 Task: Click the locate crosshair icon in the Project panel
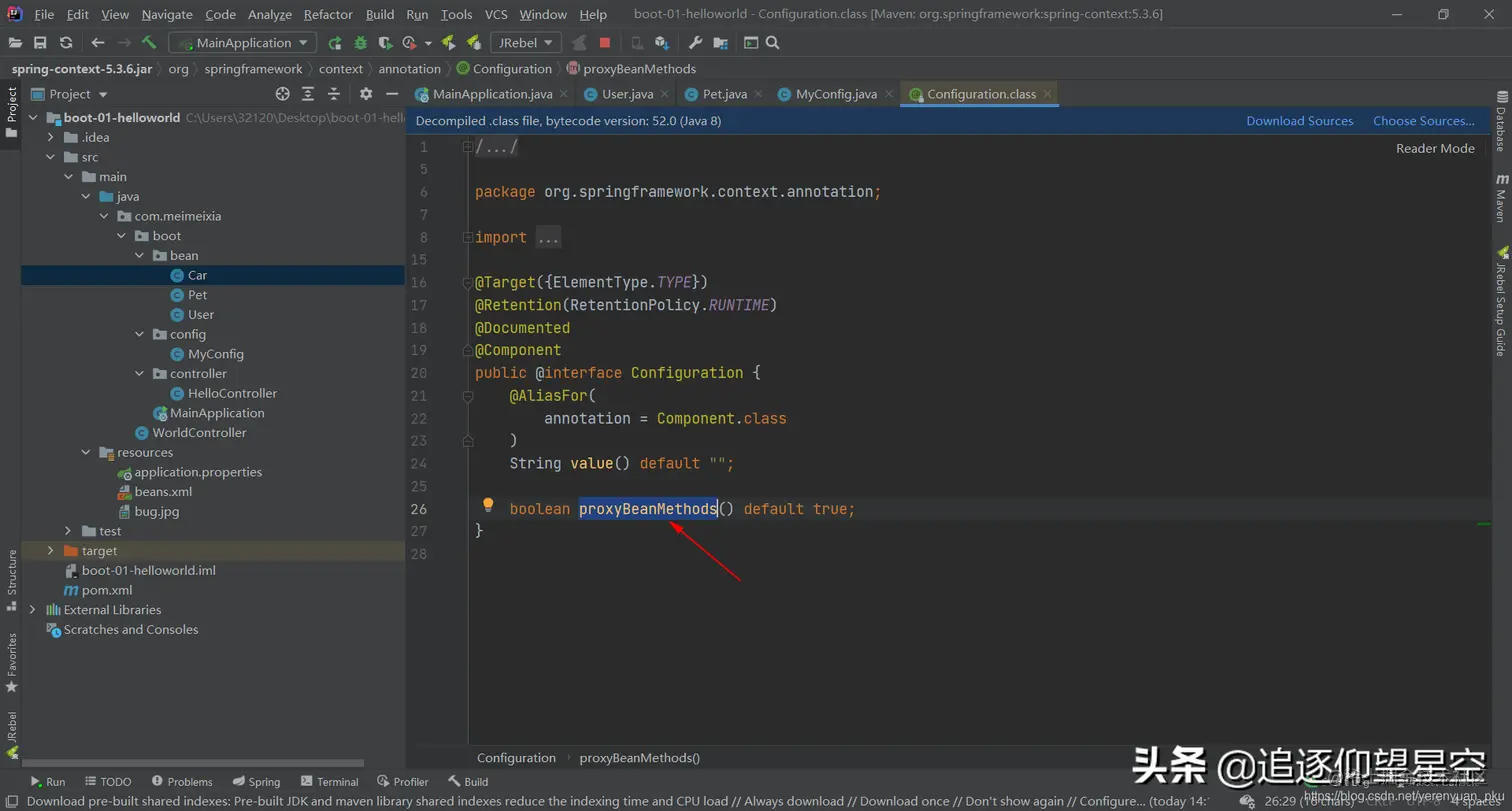(x=282, y=94)
